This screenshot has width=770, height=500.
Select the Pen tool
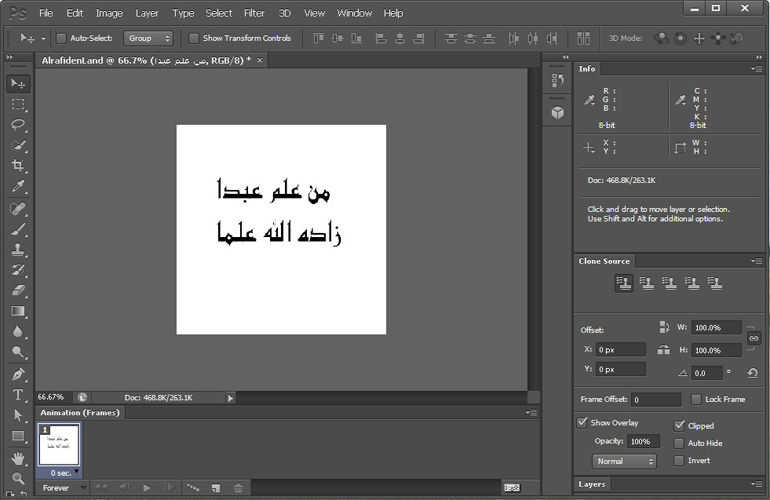pyautogui.click(x=18, y=374)
